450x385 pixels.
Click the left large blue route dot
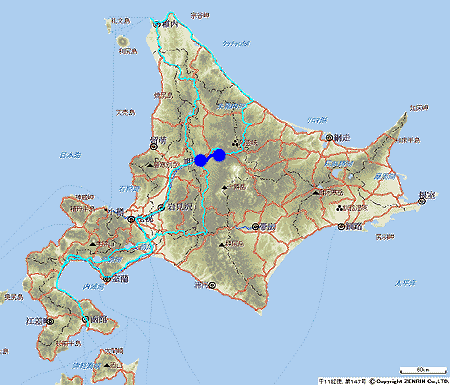coord(201,160)
